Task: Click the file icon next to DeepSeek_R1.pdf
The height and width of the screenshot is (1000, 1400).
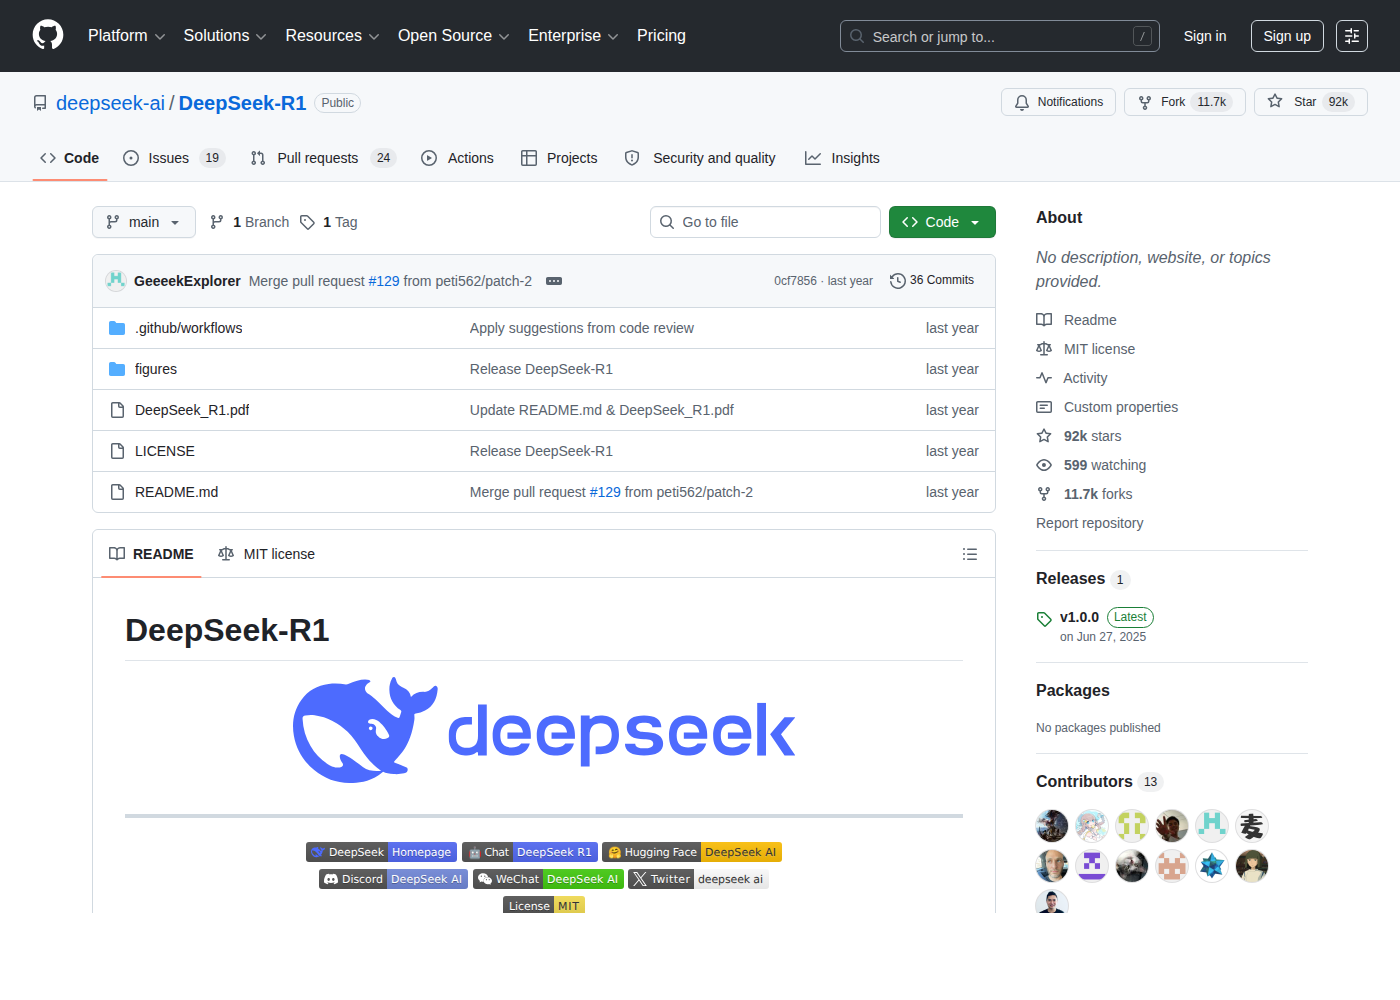Action: [x=117, y=410]
